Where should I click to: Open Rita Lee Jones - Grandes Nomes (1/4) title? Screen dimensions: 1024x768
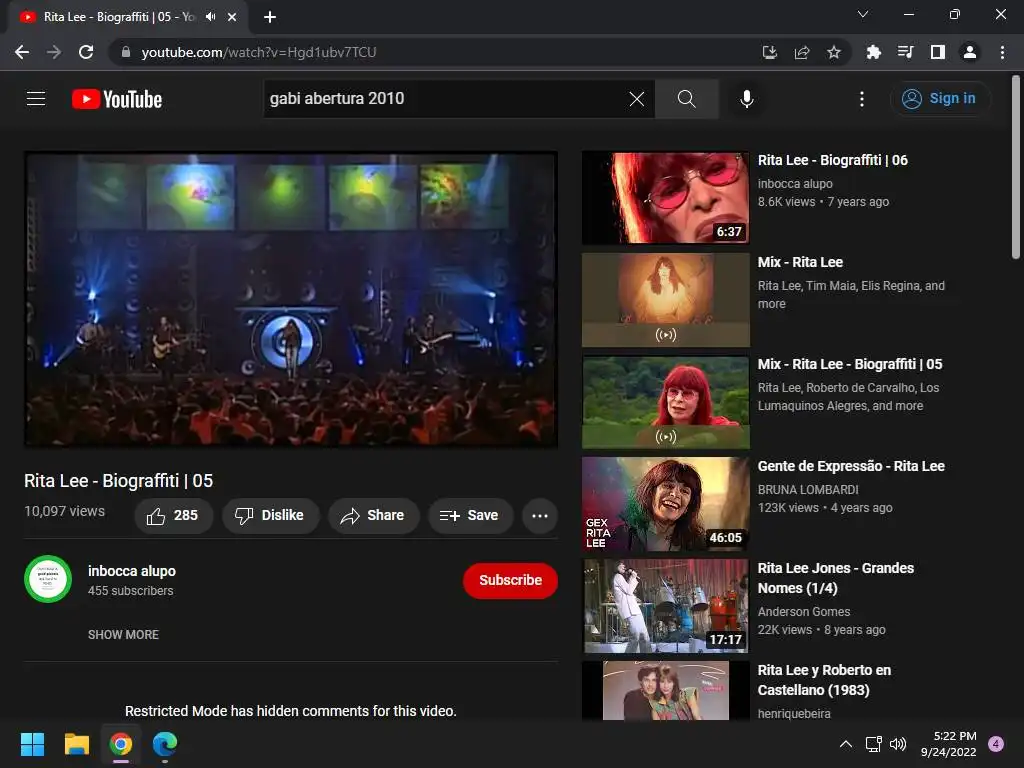pyautogui.click(x=835, y=578)
